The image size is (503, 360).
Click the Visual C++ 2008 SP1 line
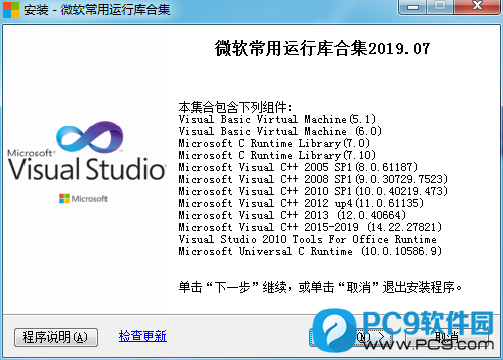(313, 179)
